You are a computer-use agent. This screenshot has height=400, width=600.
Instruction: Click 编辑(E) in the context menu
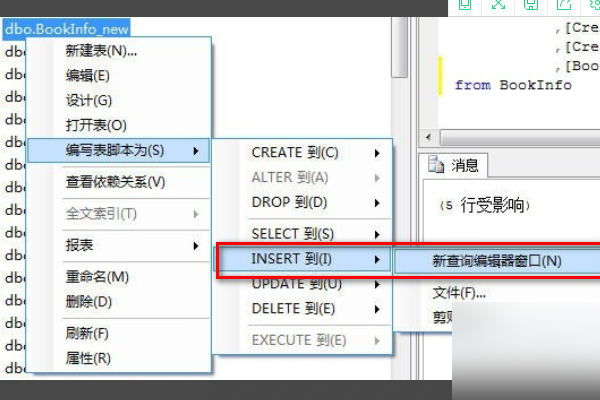click(119, 75)
